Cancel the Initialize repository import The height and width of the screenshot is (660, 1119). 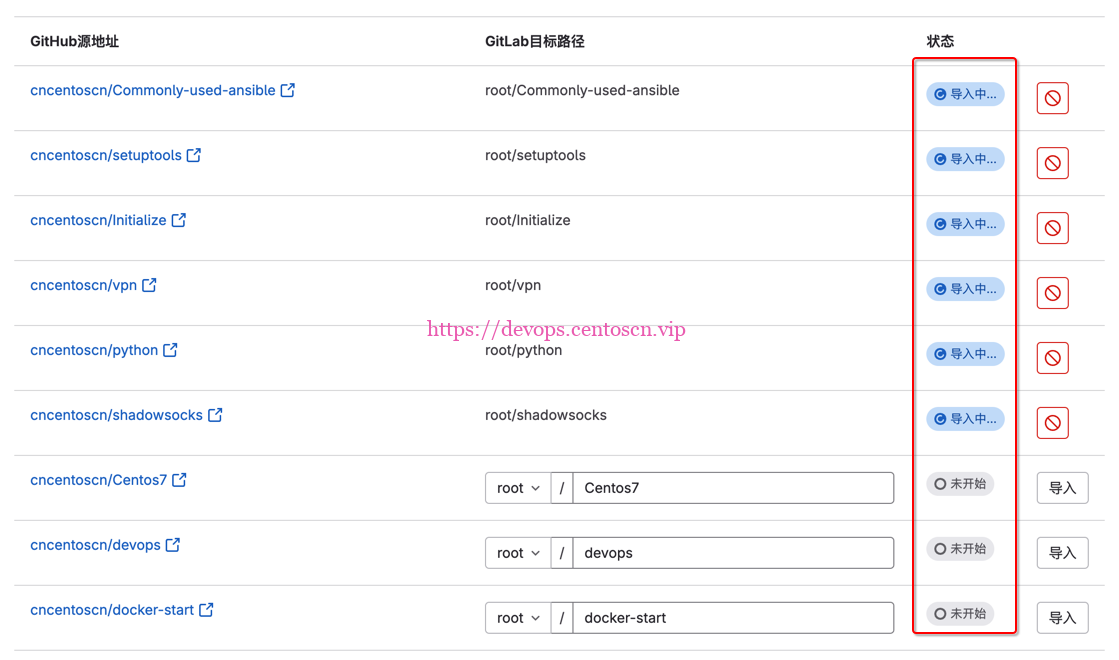click(1052, 228)
